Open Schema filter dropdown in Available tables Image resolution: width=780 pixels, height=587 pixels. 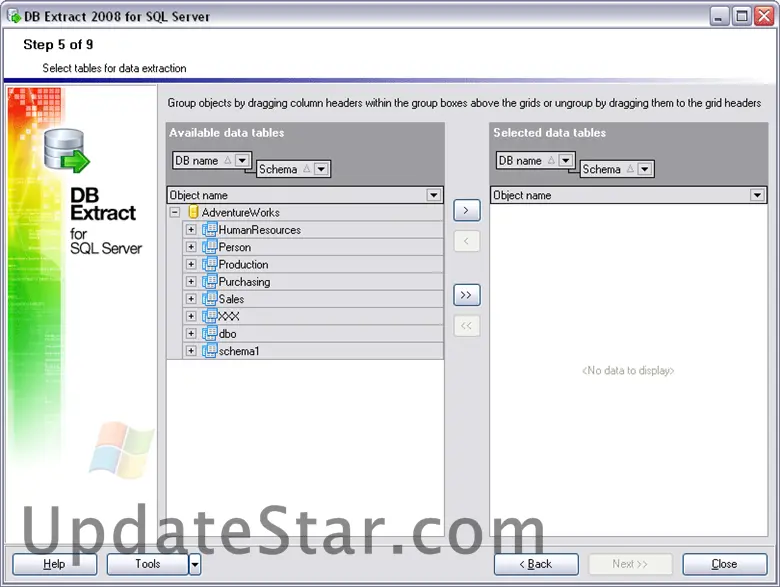point(321,169)
